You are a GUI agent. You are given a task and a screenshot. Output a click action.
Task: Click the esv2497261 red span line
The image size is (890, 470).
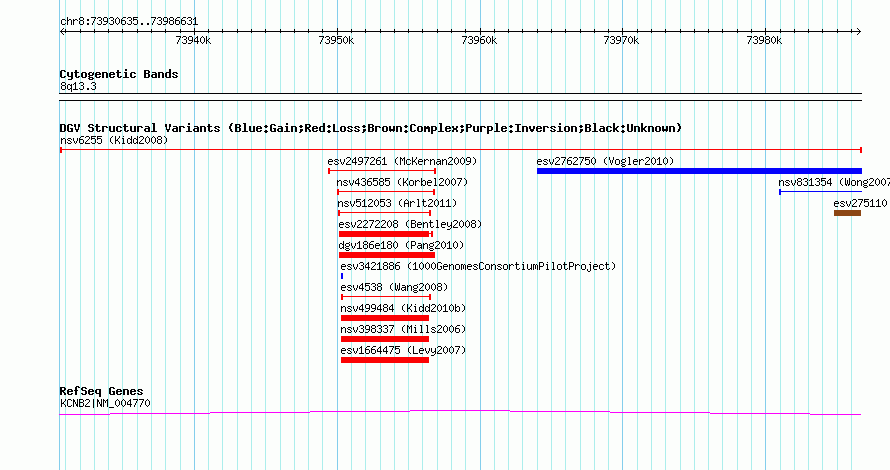[382, 171]
